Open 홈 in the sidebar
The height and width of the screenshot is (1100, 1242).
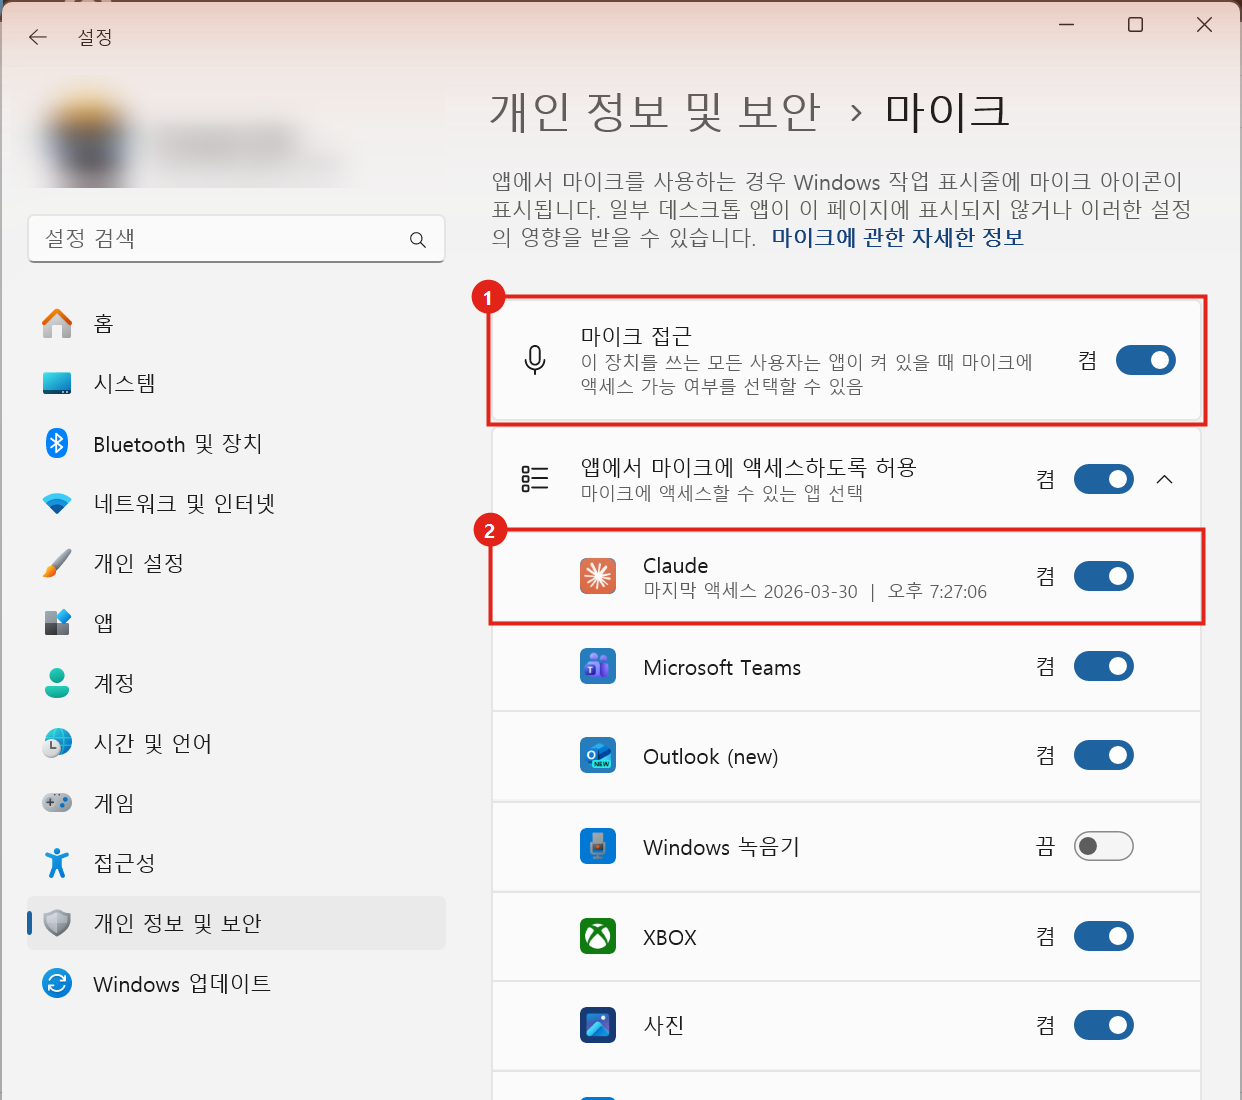(x=236, y=324)
